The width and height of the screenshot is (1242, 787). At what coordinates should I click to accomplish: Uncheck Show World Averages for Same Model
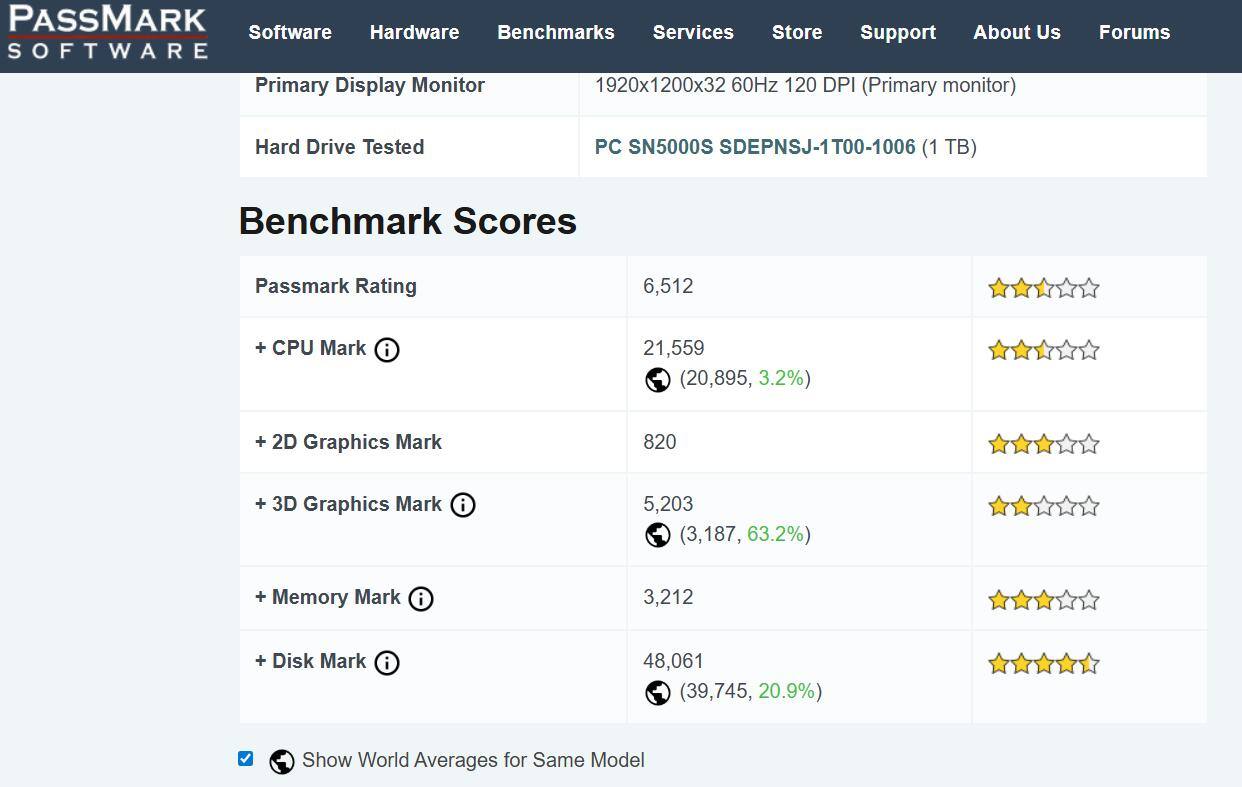245,758
